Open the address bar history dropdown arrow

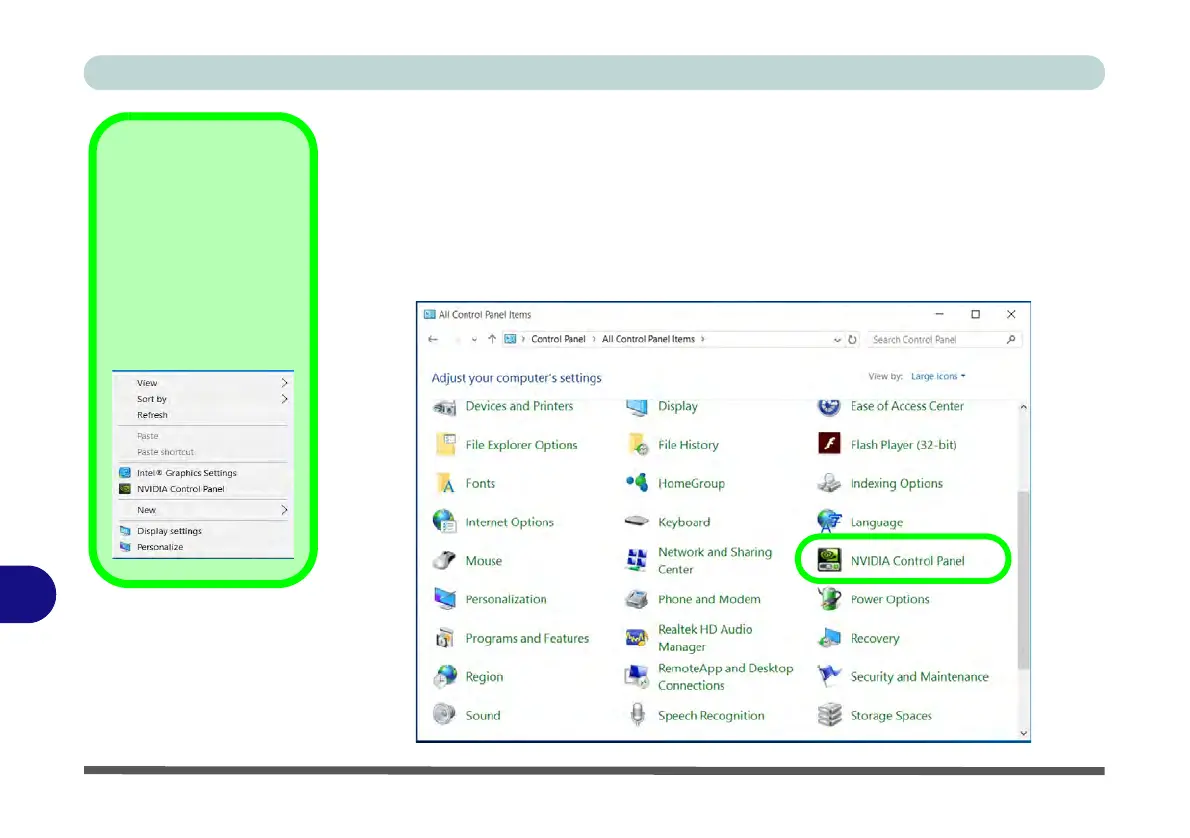click(x=836, y=339)
